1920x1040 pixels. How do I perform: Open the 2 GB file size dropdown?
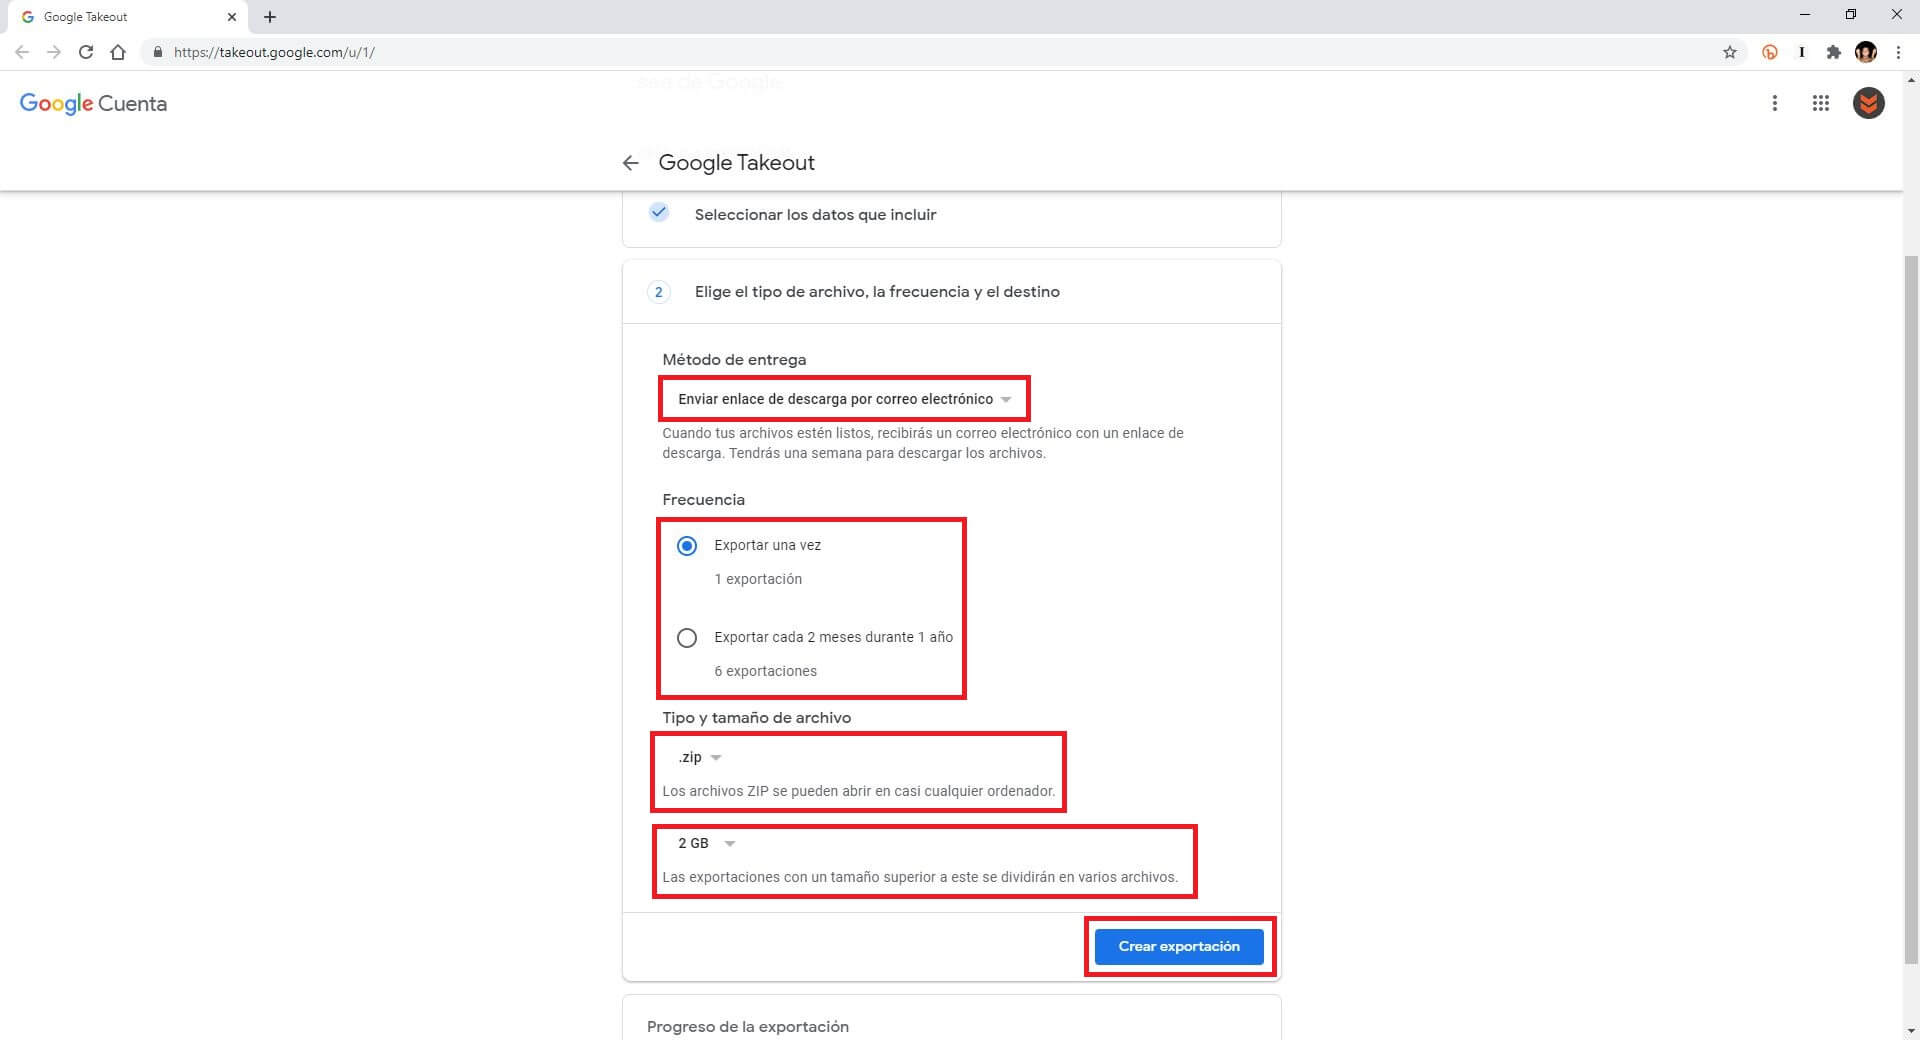706,843
